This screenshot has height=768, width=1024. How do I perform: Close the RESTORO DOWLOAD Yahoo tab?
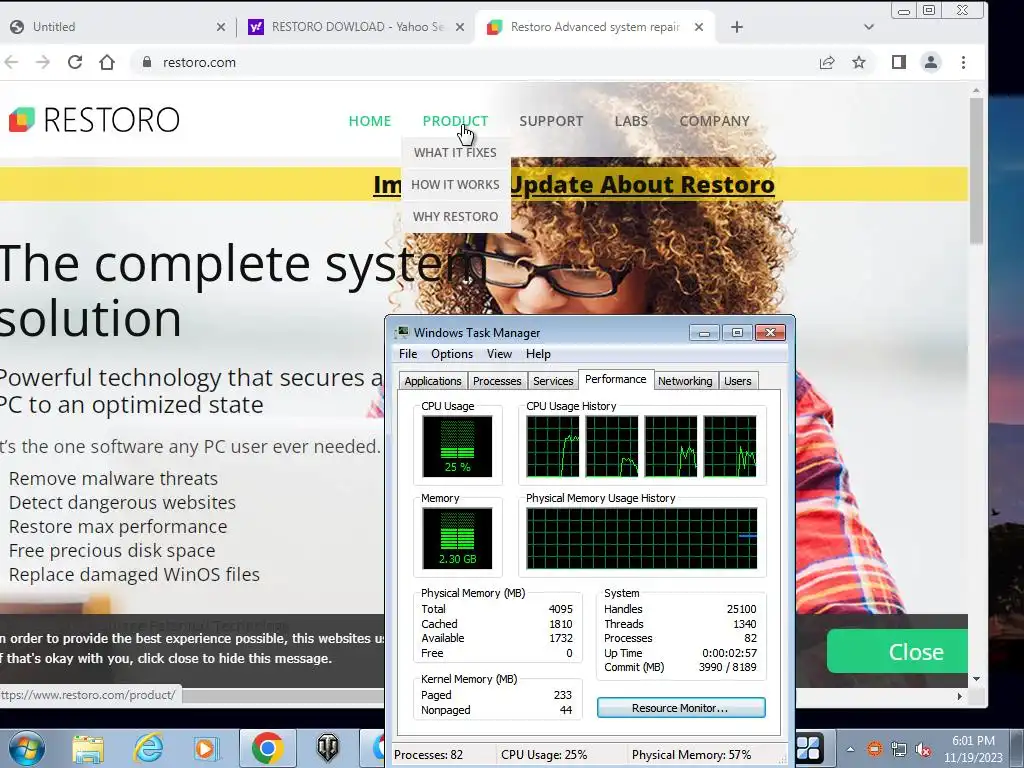460,27
